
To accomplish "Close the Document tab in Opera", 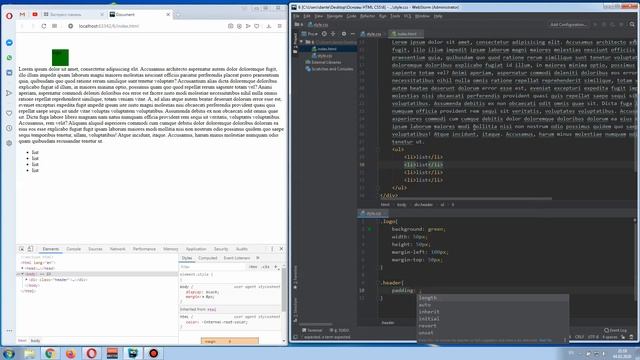I will [x=168, y=14].
